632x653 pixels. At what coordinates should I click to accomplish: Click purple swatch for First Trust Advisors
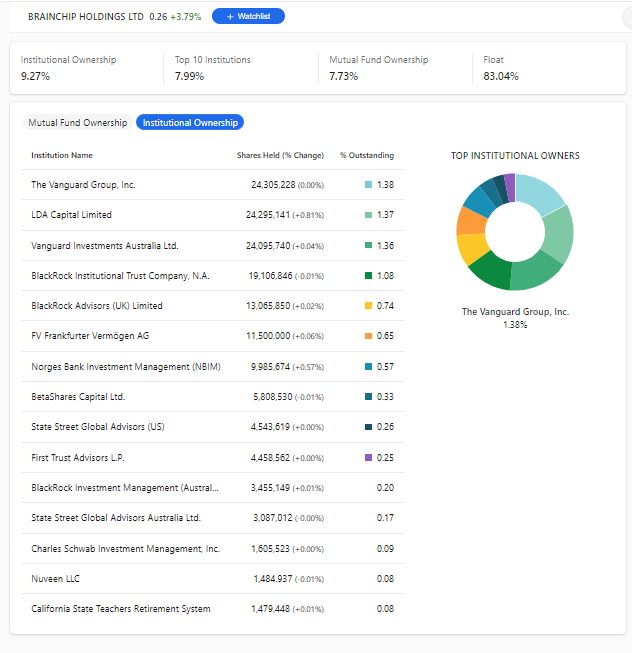coord(368,457)
